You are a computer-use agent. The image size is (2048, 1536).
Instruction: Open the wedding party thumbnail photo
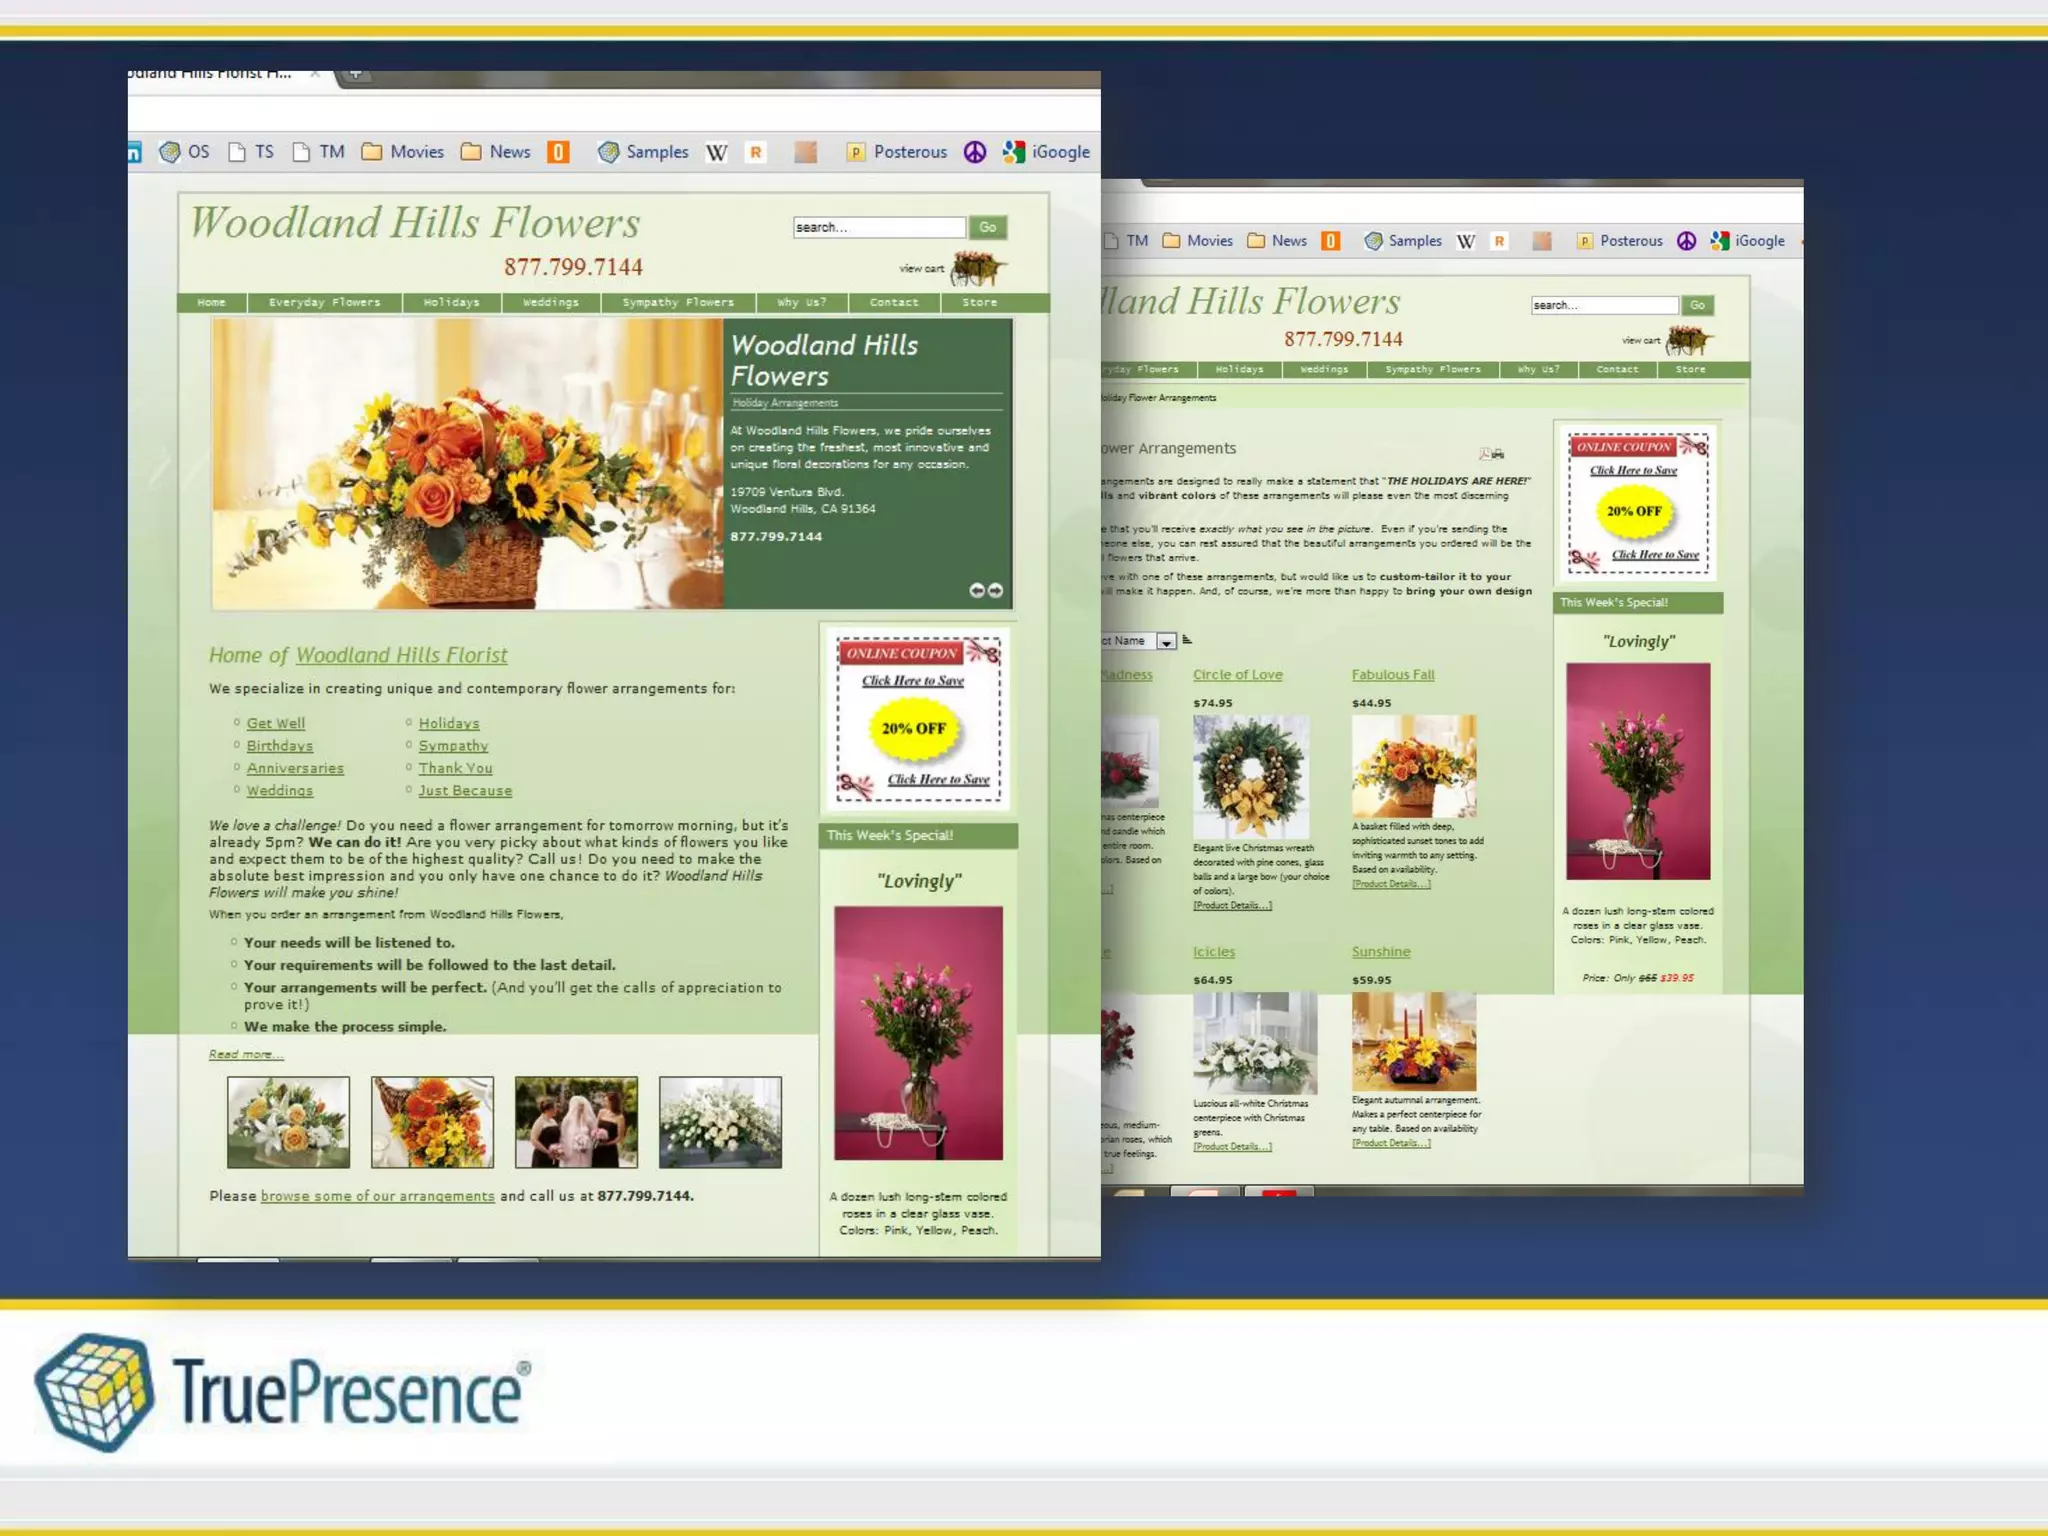tap(576, 1122)
